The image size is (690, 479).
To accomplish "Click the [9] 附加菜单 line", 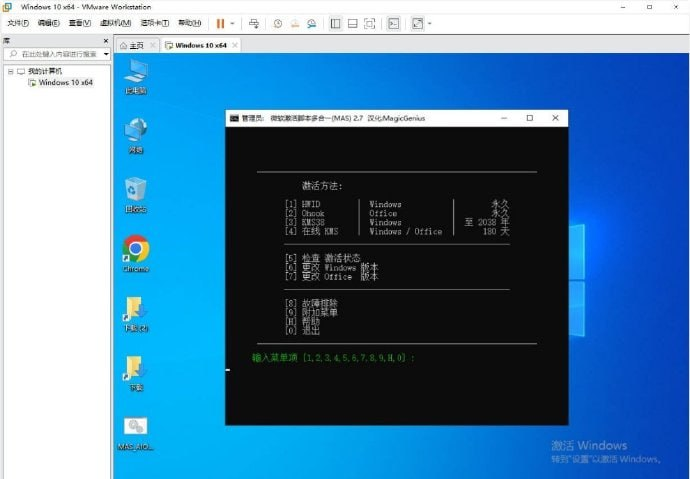I will pyautogui.click(x=311, y=312).
